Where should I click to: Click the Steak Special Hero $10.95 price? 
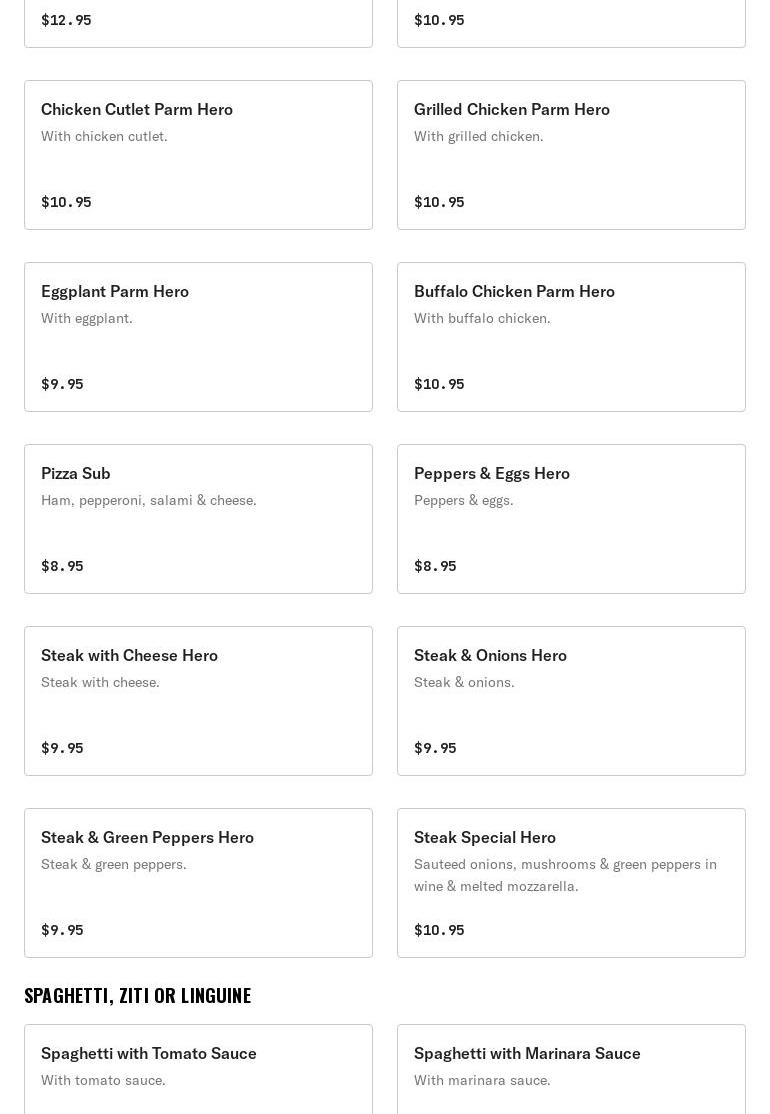click(439, 930)
